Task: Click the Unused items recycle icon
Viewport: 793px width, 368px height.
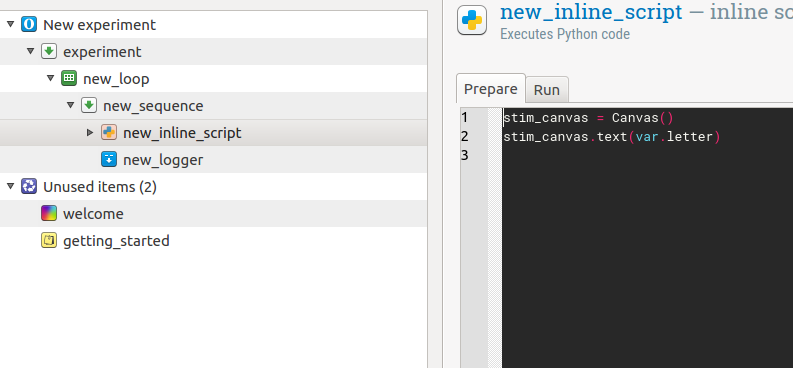Action: [29, 187]
